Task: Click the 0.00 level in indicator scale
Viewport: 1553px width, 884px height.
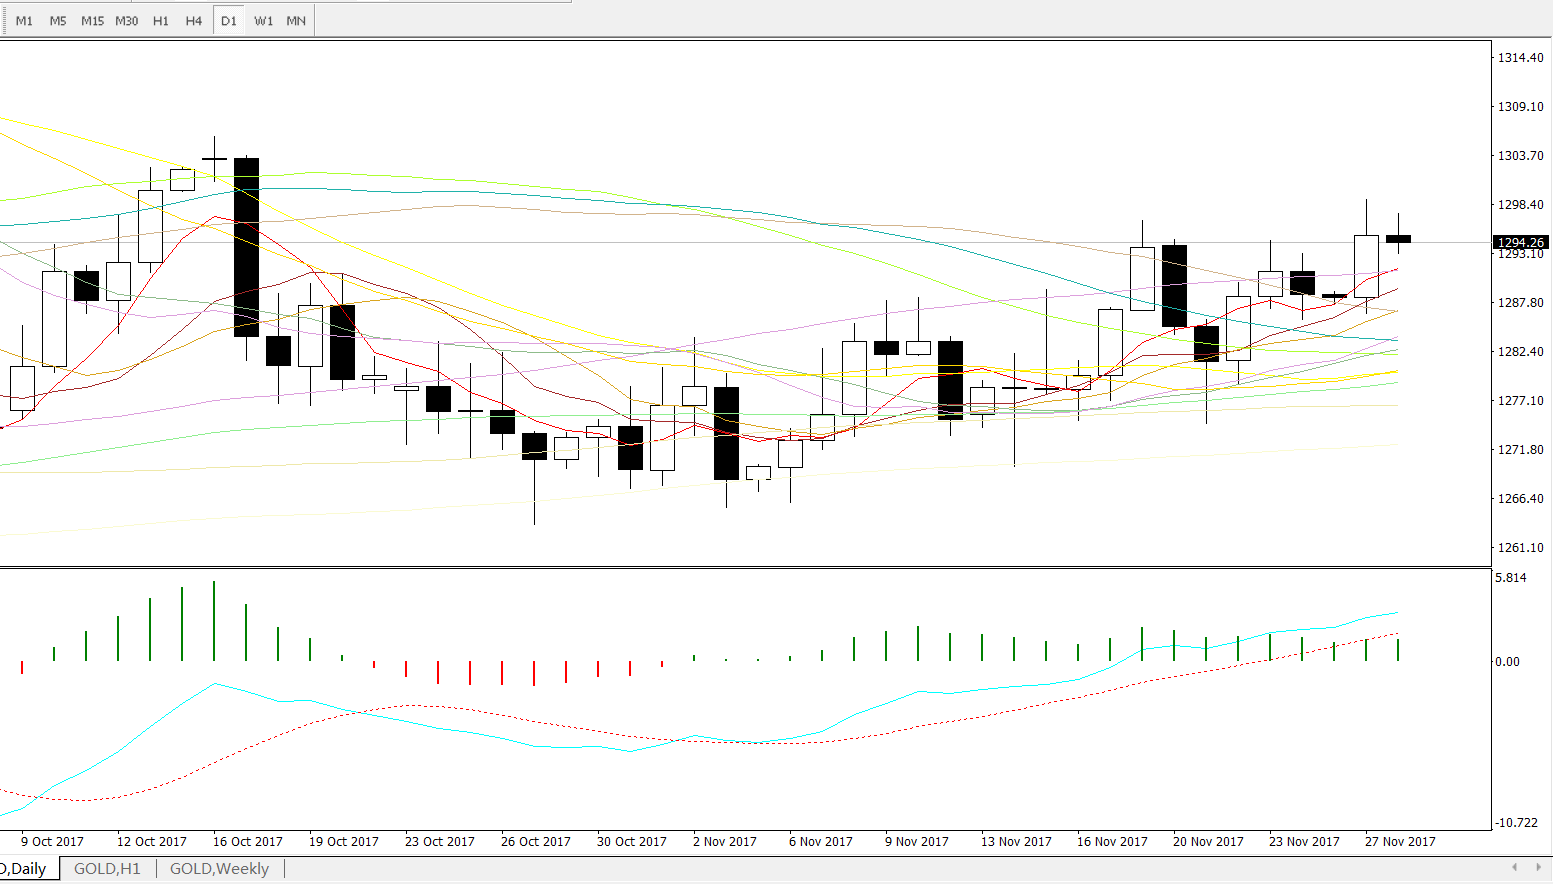Action: click(x=1507, y=662)
